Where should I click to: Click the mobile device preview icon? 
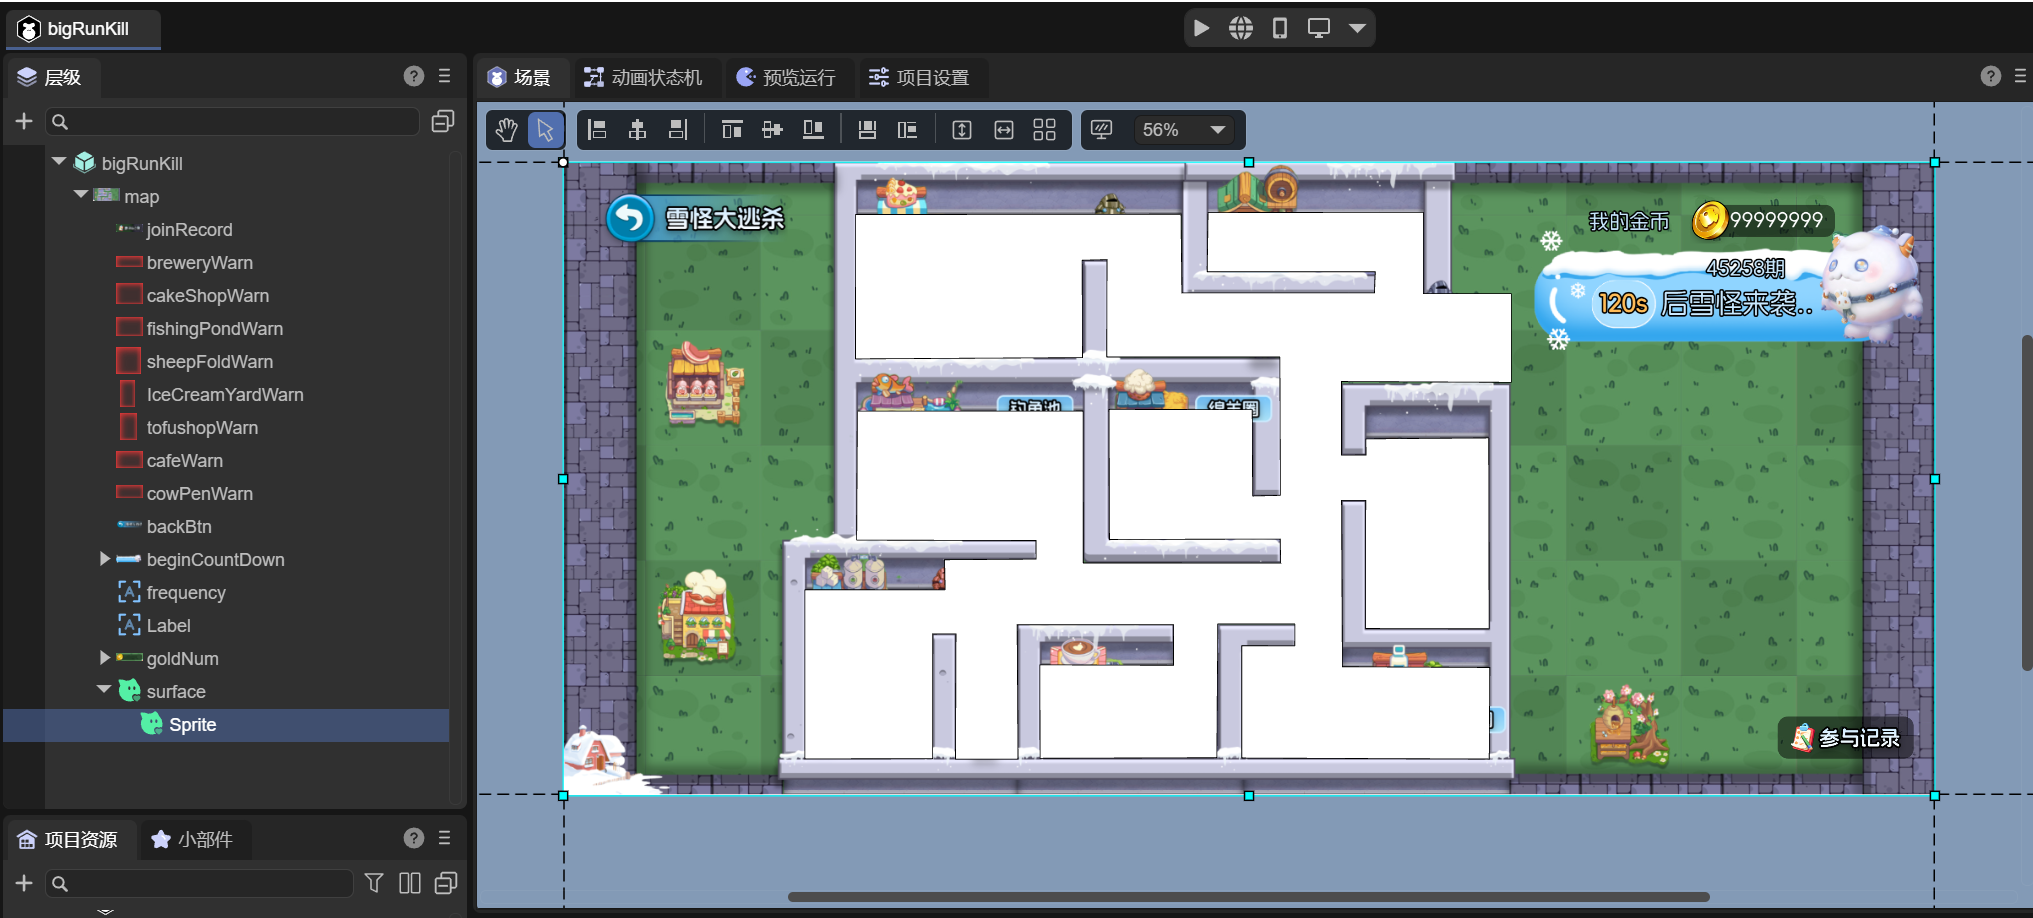1280,28
